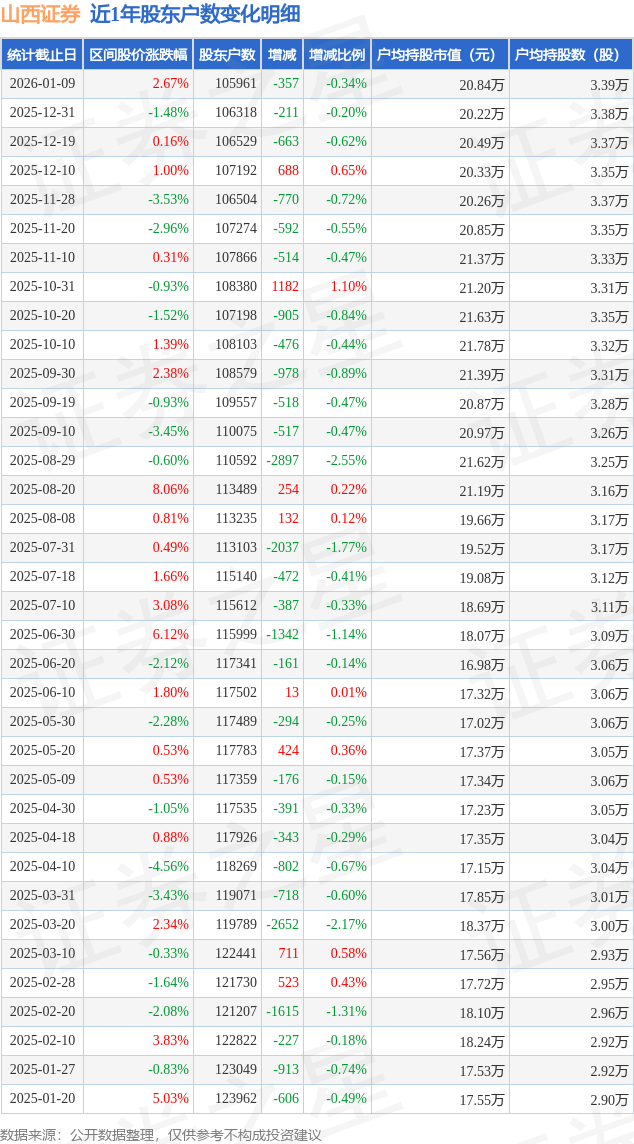This screenshot has height=1144, width=634.
Task: Click the 21.78万 average market value cell
Action: coord(481,345)
